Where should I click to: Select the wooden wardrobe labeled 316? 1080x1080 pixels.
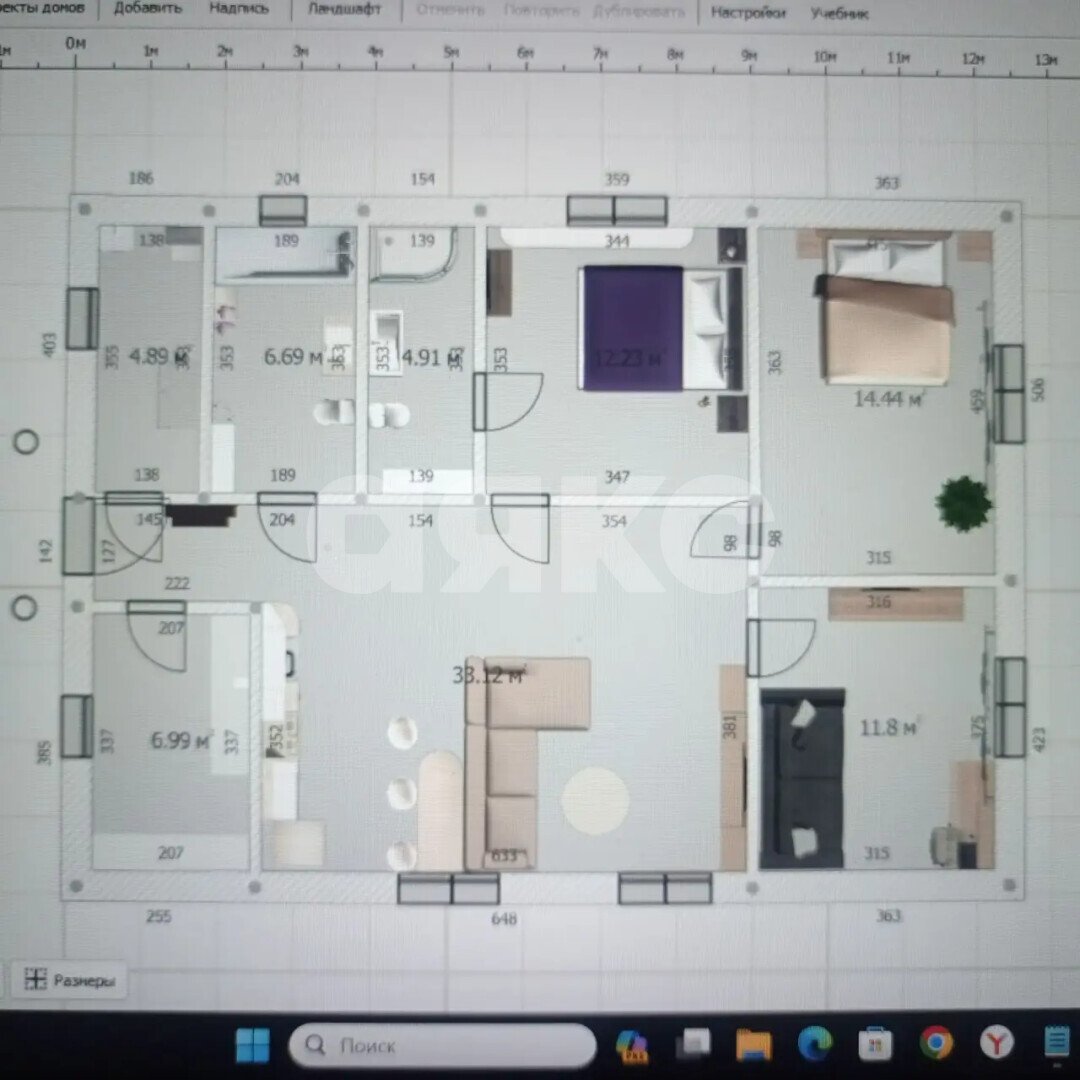[895, 603]
